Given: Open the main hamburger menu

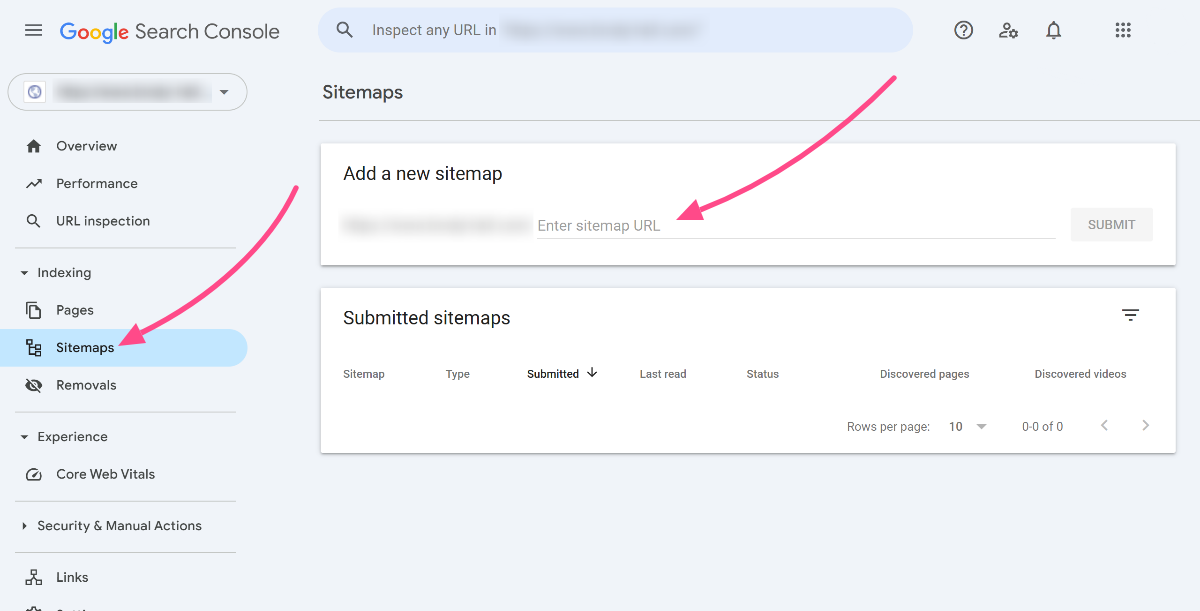Looking at the screenshot, I should coord(33,31).
